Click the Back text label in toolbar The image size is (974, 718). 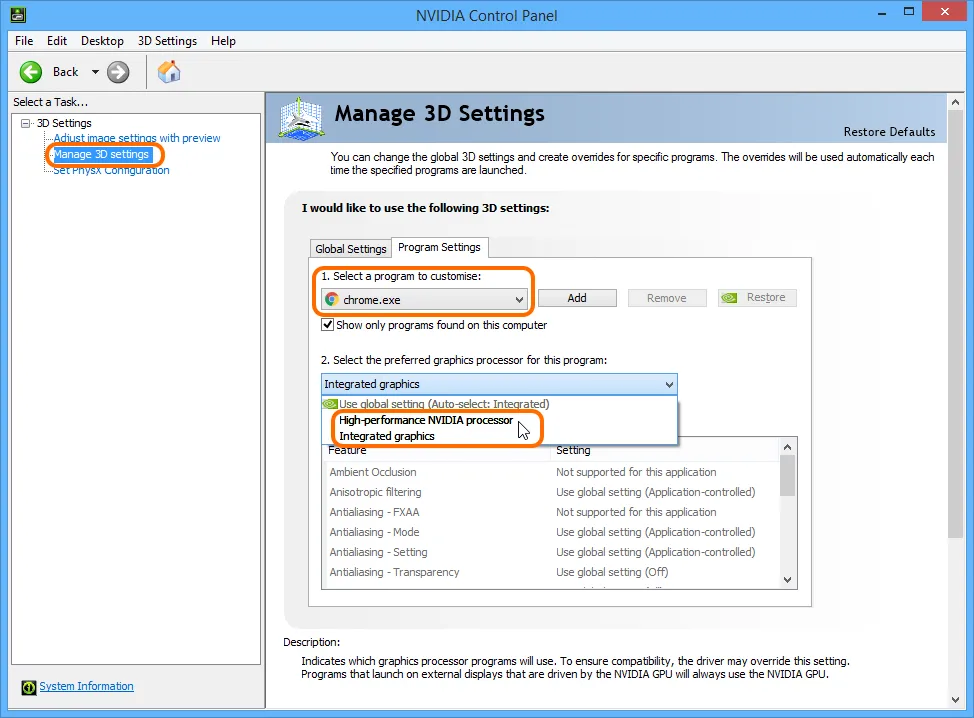point(65,72)
